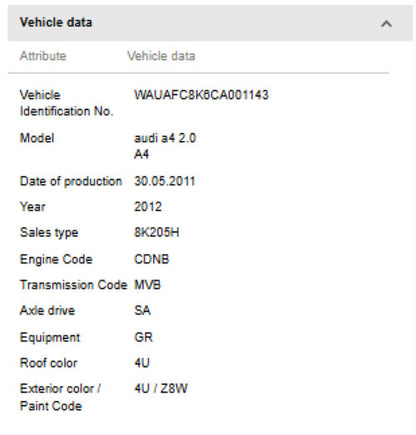The width and height of the screenshot is (416, 435).
Task: Click the Vehicle Identification No. label
Action: (66, 103)
